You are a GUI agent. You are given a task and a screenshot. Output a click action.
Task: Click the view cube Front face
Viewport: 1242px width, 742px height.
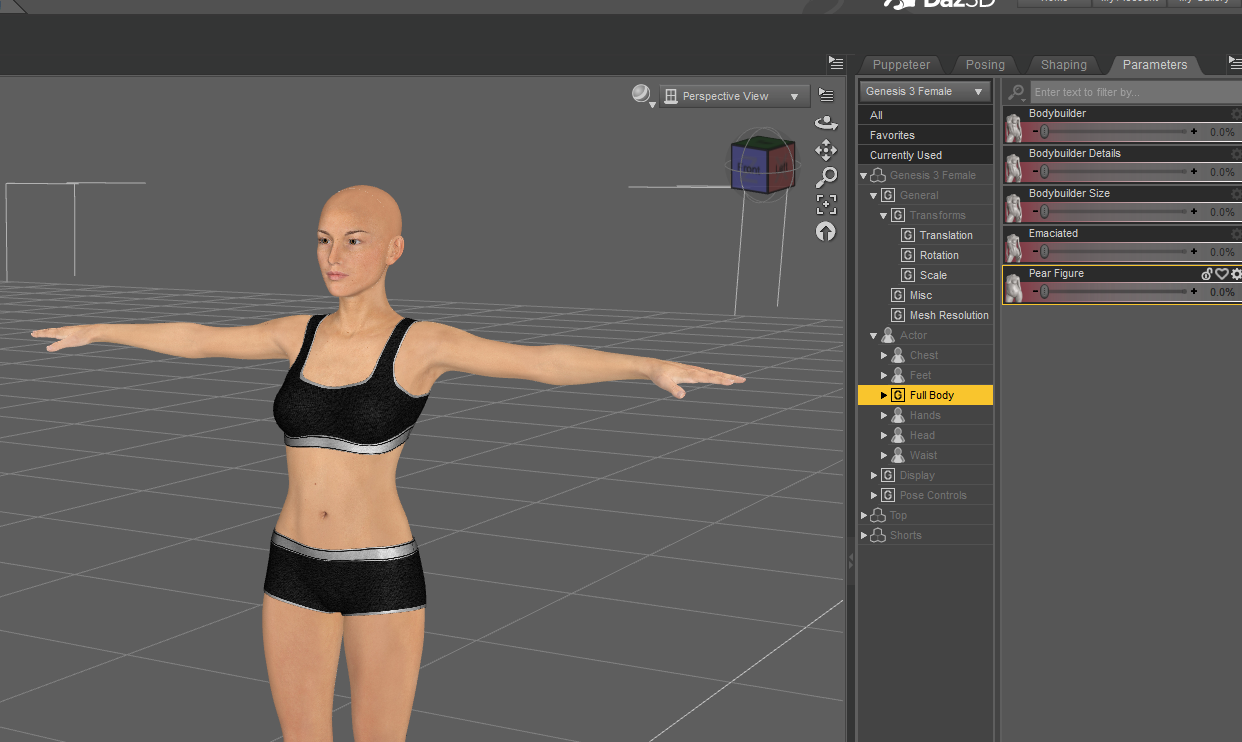point(748,168)
